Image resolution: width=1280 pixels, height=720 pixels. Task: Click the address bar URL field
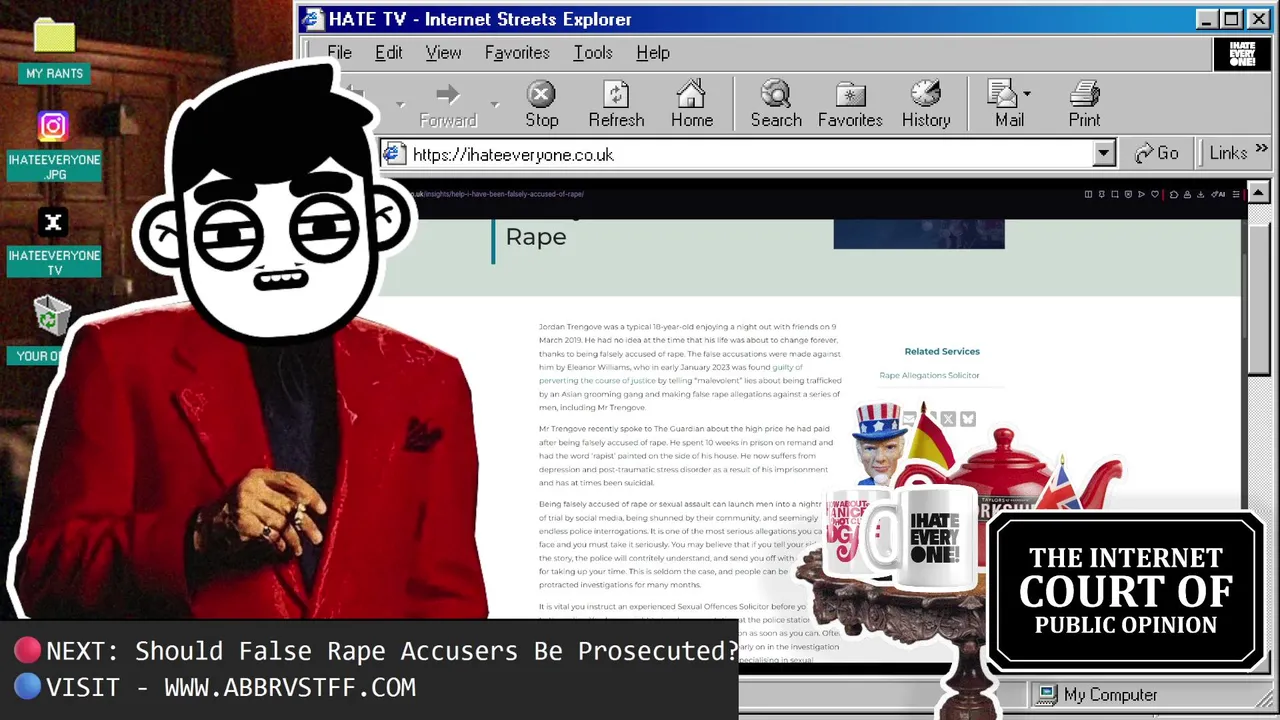pos(750,154)
